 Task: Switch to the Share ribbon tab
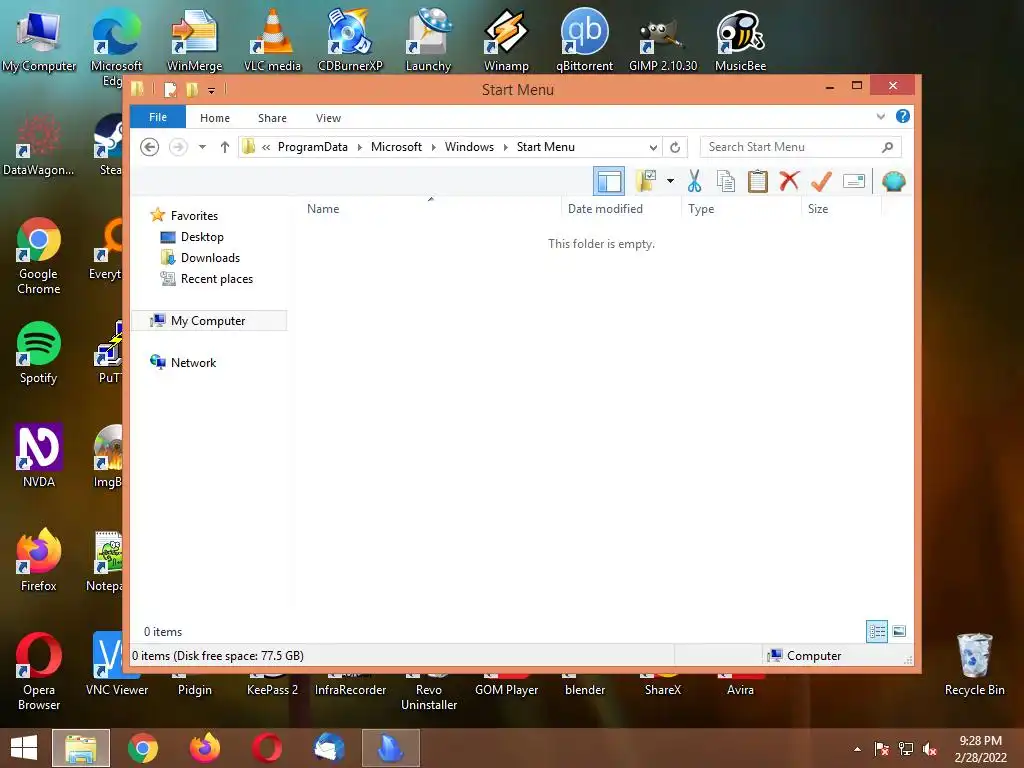(x=272, y=118)
